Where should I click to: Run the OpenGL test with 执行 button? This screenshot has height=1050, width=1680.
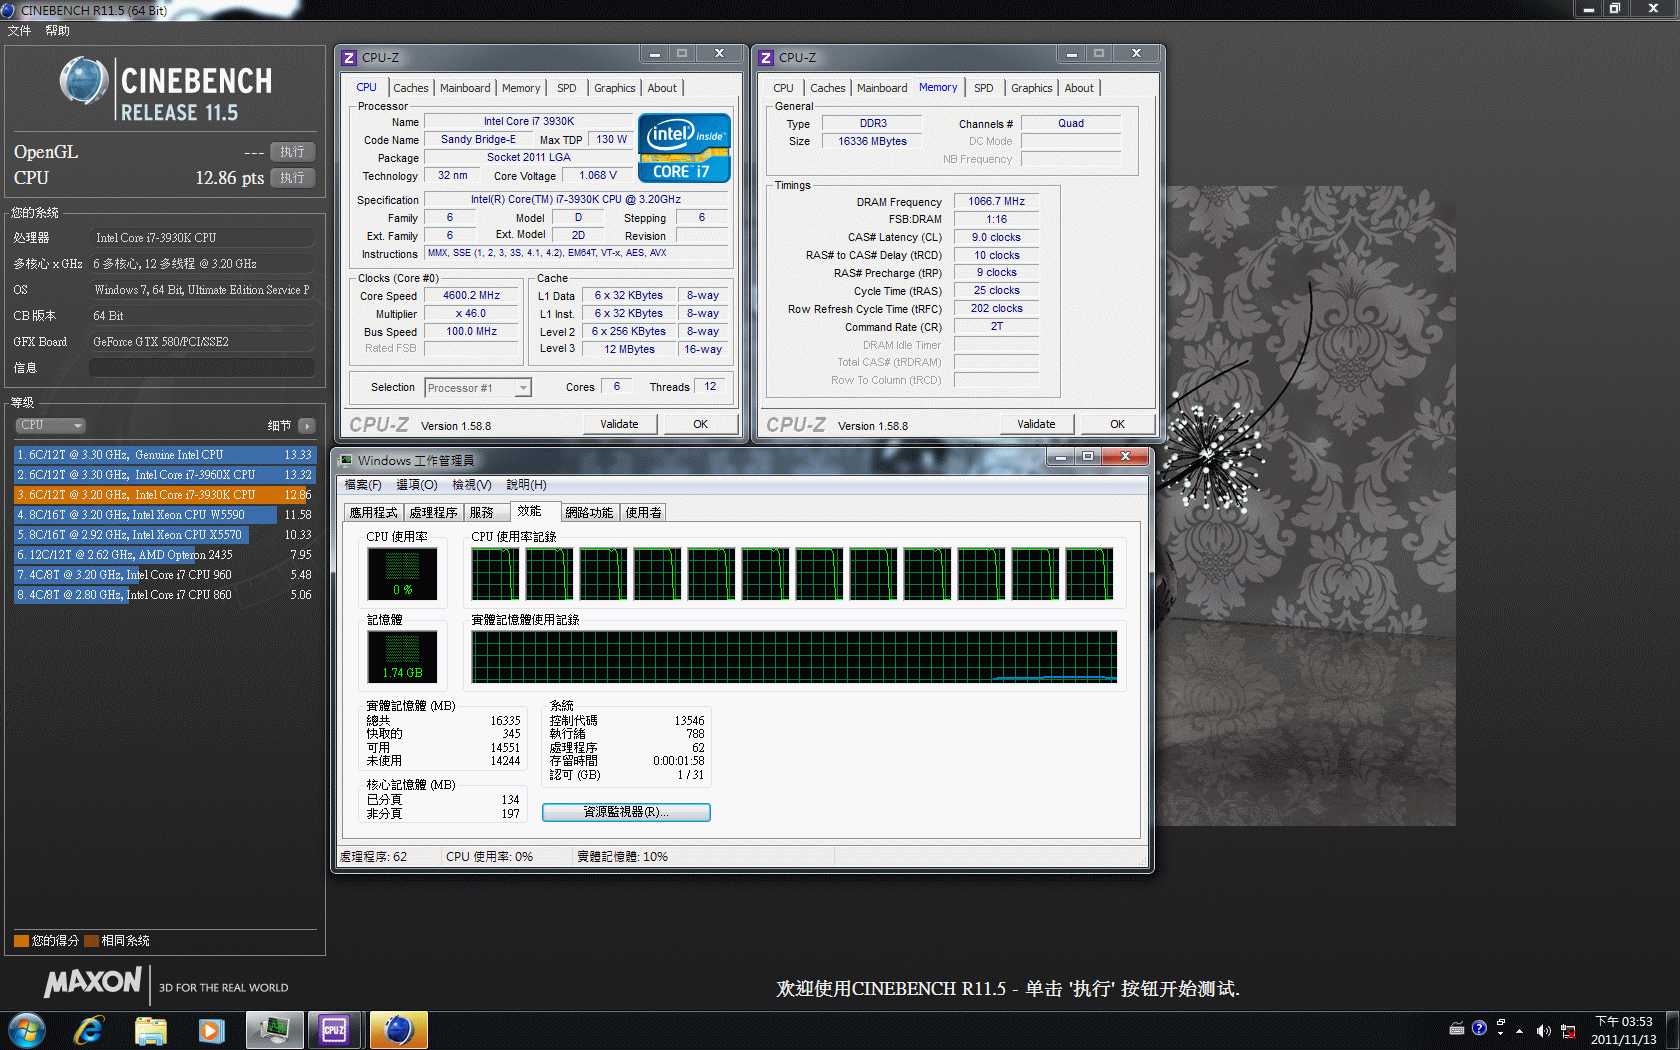(292, 152)
